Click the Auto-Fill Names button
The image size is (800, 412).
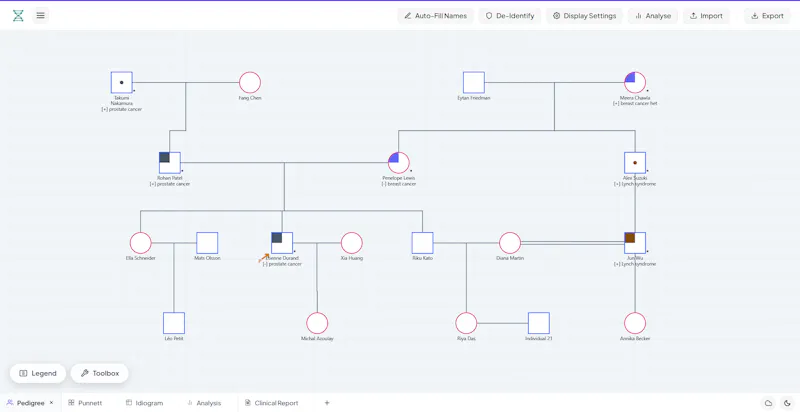click(x=435, y=16)
